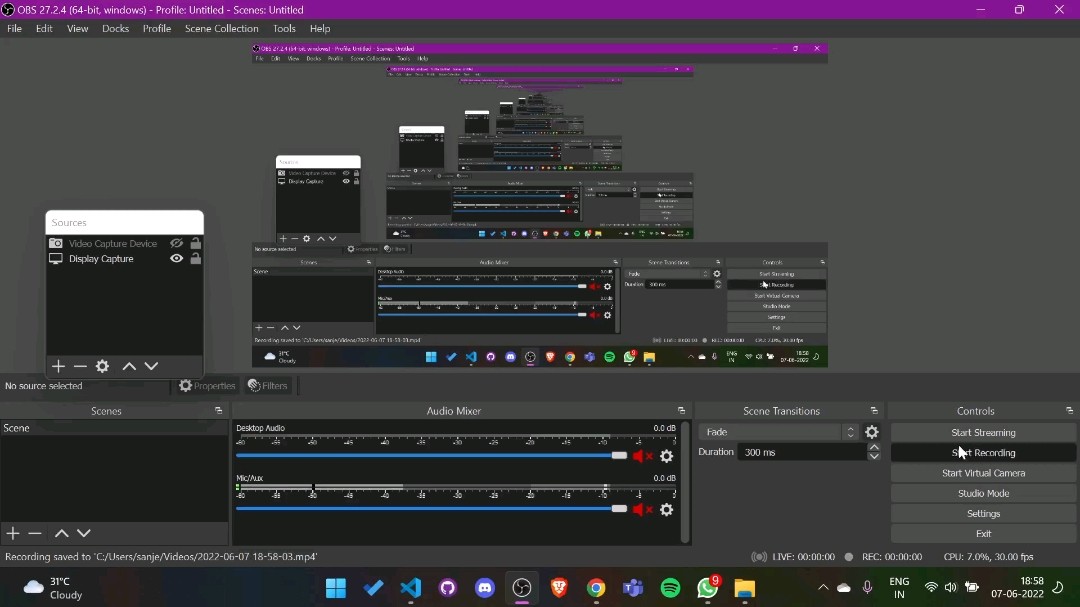
Task: Click Audio Mixer vertical scrollbar
Action: point(685,482)
